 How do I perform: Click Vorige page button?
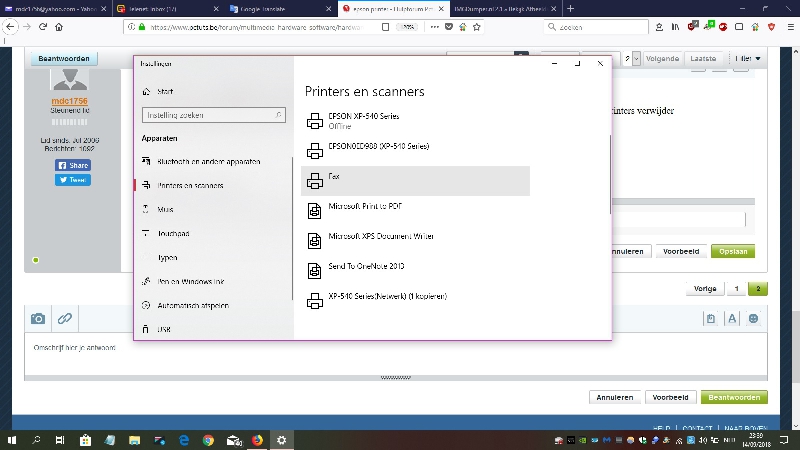coord(705,289)
